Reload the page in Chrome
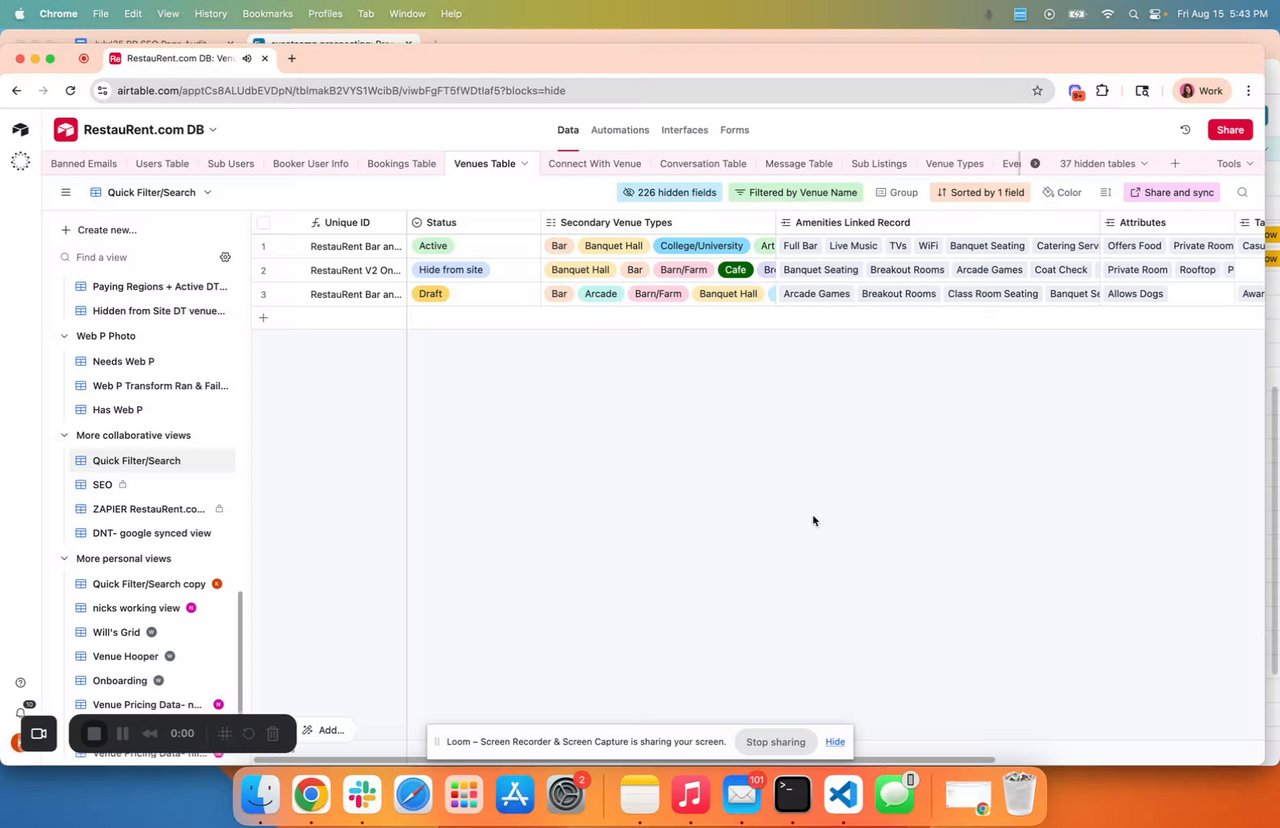Screen dimensions: 1280x828 coord(70,90)
